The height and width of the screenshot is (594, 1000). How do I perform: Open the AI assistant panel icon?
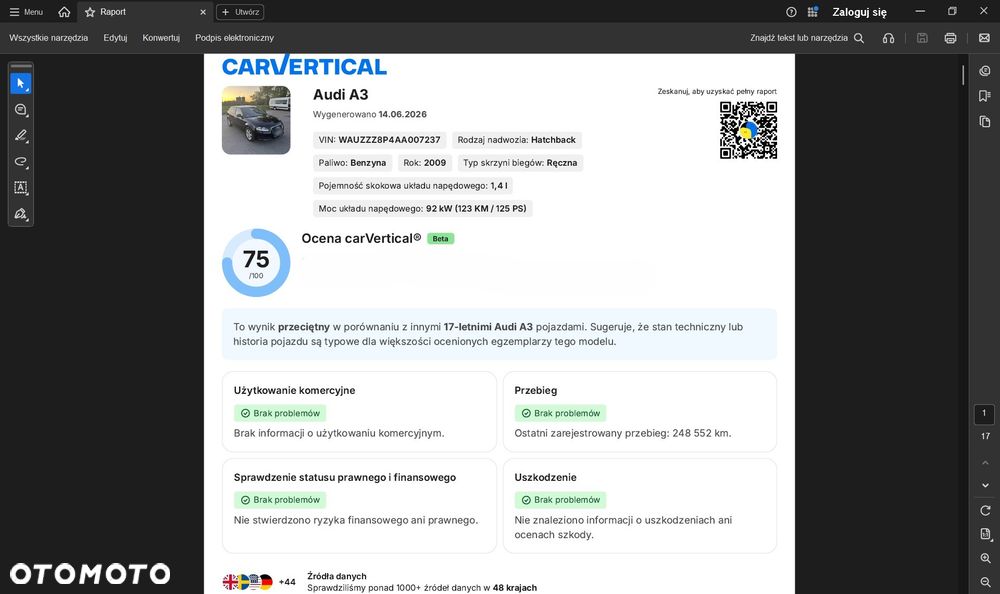coord(985,71)
